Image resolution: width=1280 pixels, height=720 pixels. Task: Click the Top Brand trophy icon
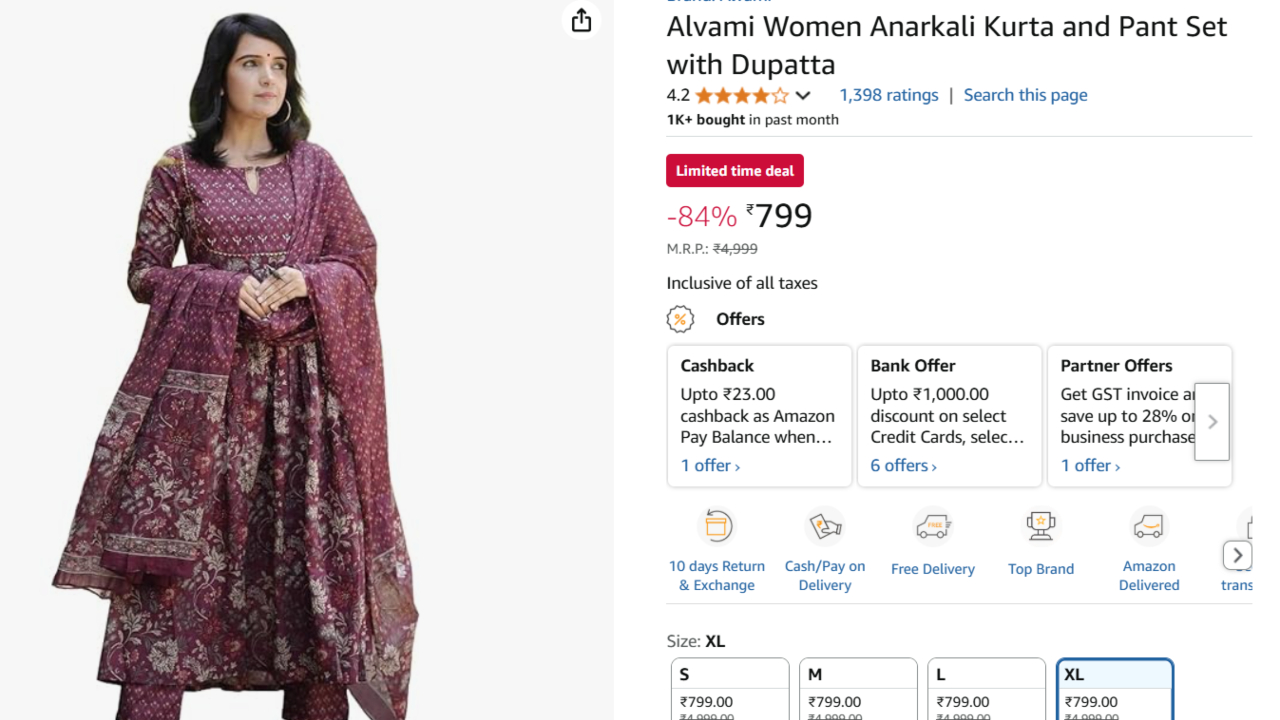(1040, 525)
